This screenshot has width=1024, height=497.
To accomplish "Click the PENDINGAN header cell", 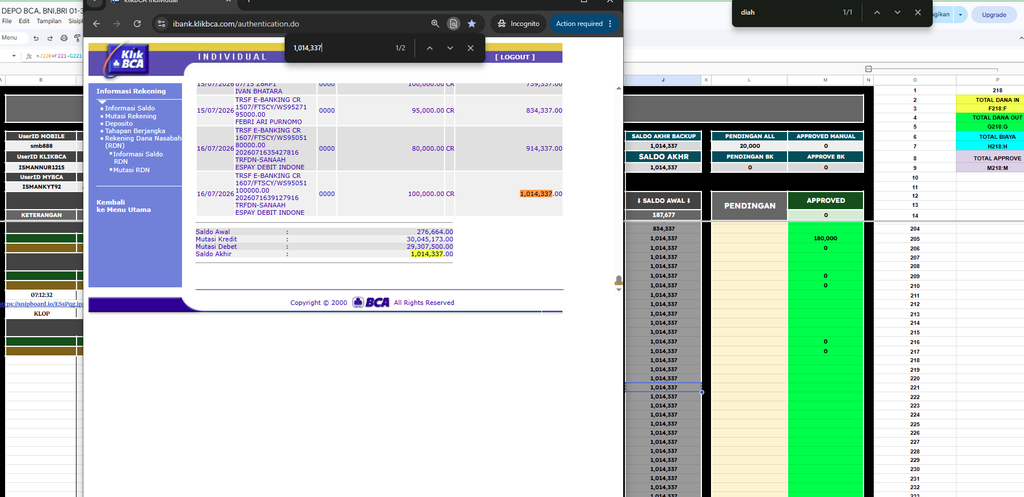I will click(x=749, y=205).
